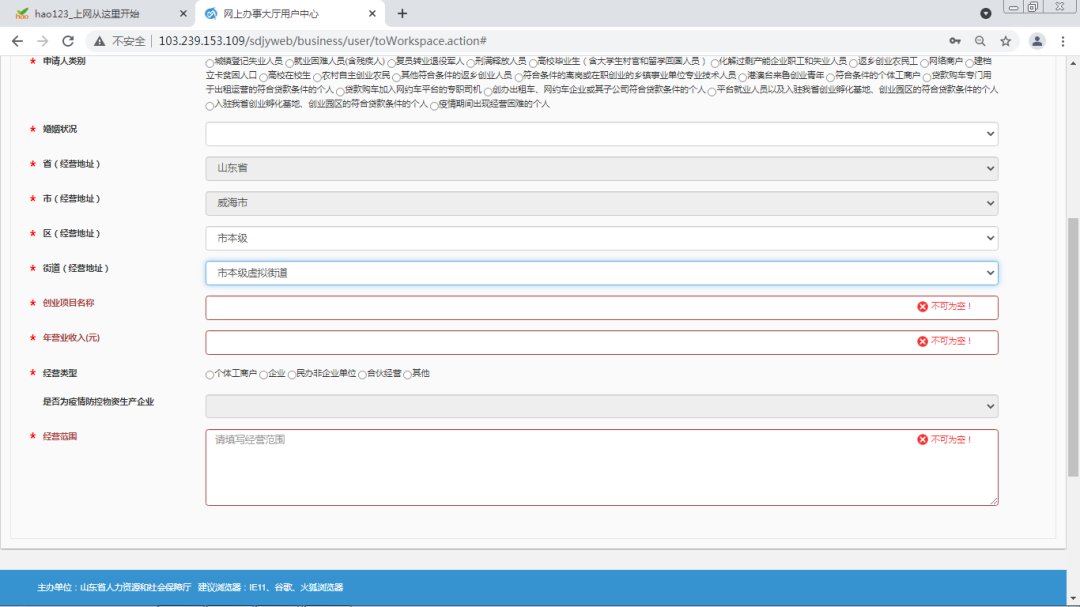
Task: Open Chrome's three-dot menu
Action: click(1063, 41)
